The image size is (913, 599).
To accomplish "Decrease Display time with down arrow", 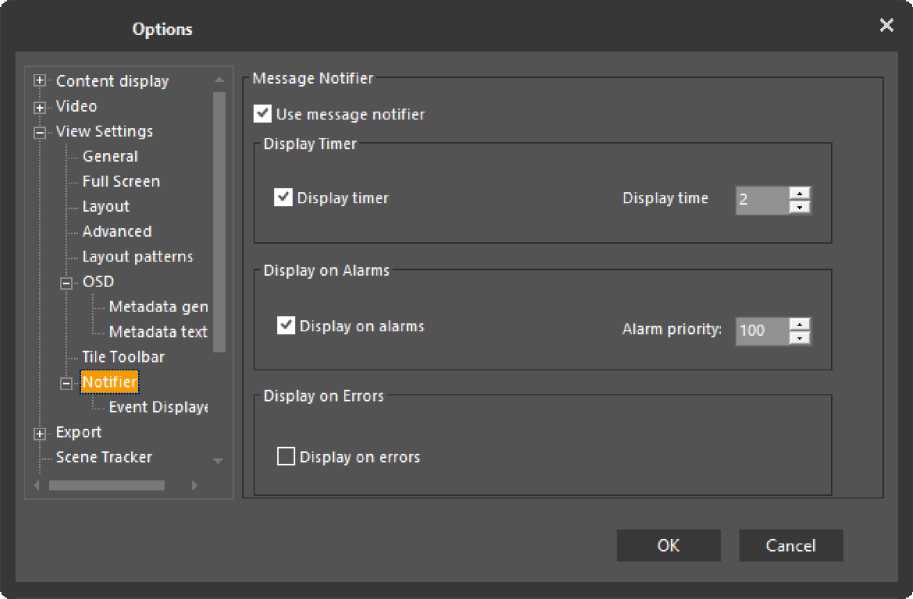I will pyautogui.click(x=799, y=207).
